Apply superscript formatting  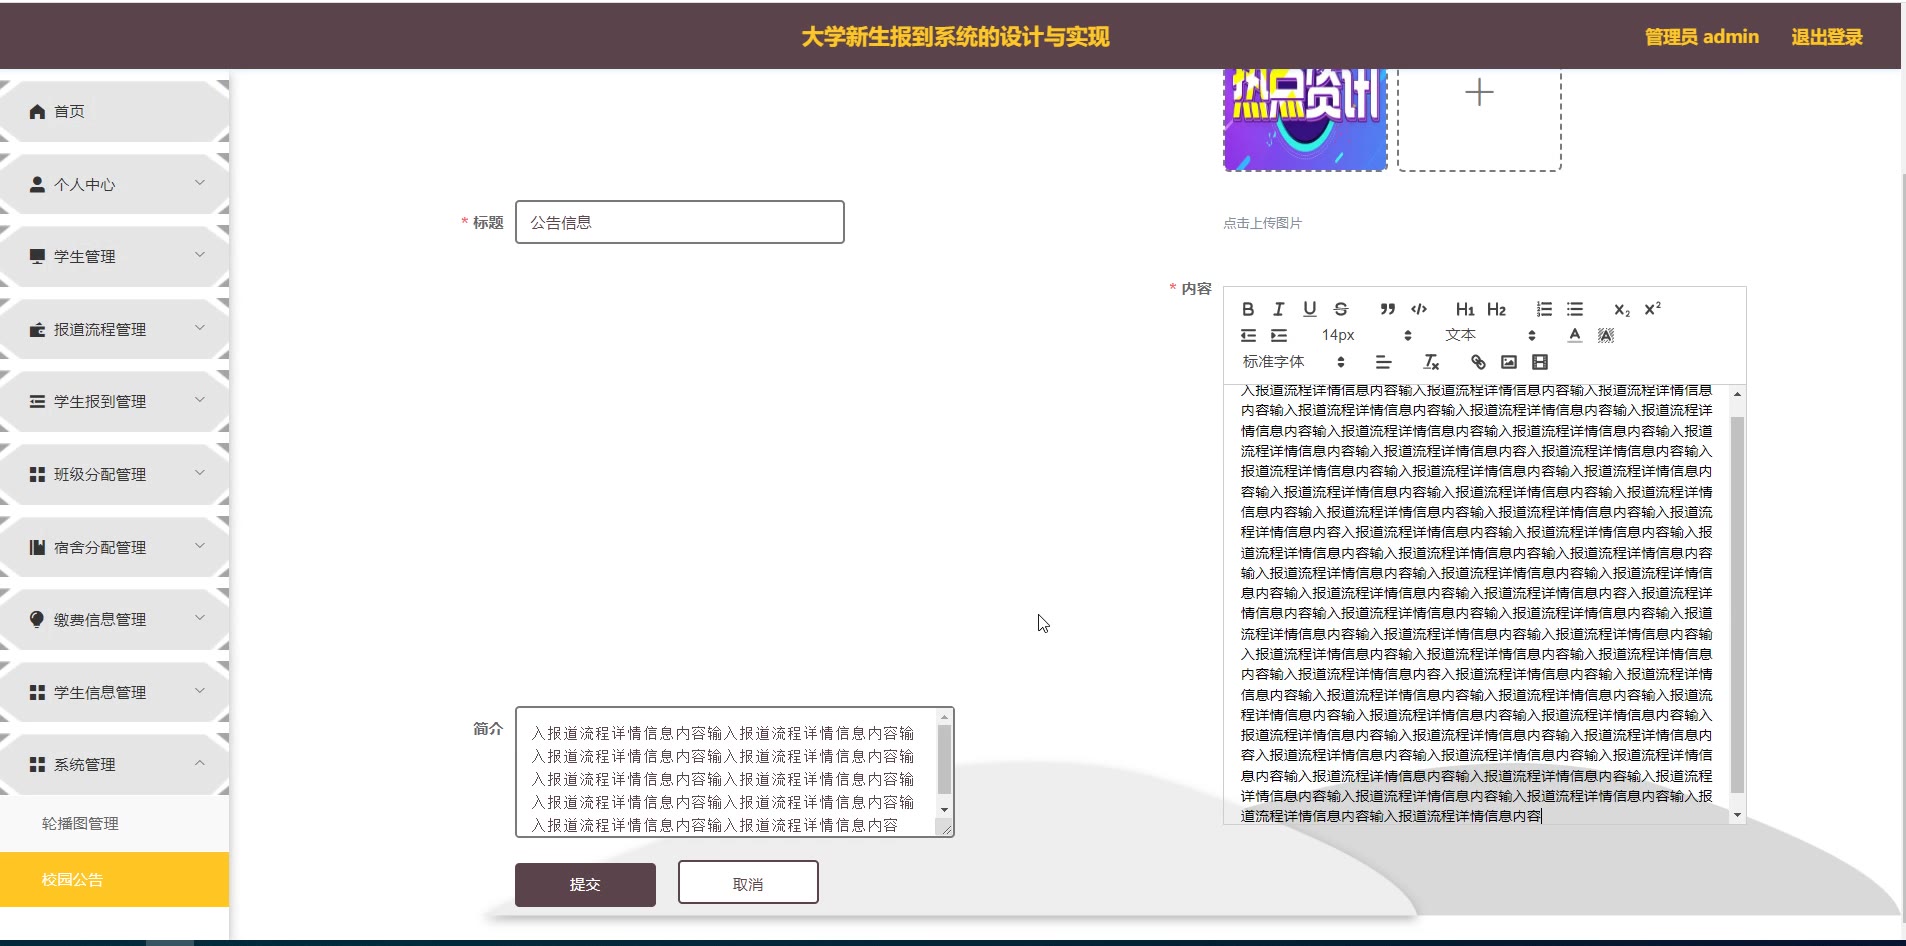pos(1653,309)
